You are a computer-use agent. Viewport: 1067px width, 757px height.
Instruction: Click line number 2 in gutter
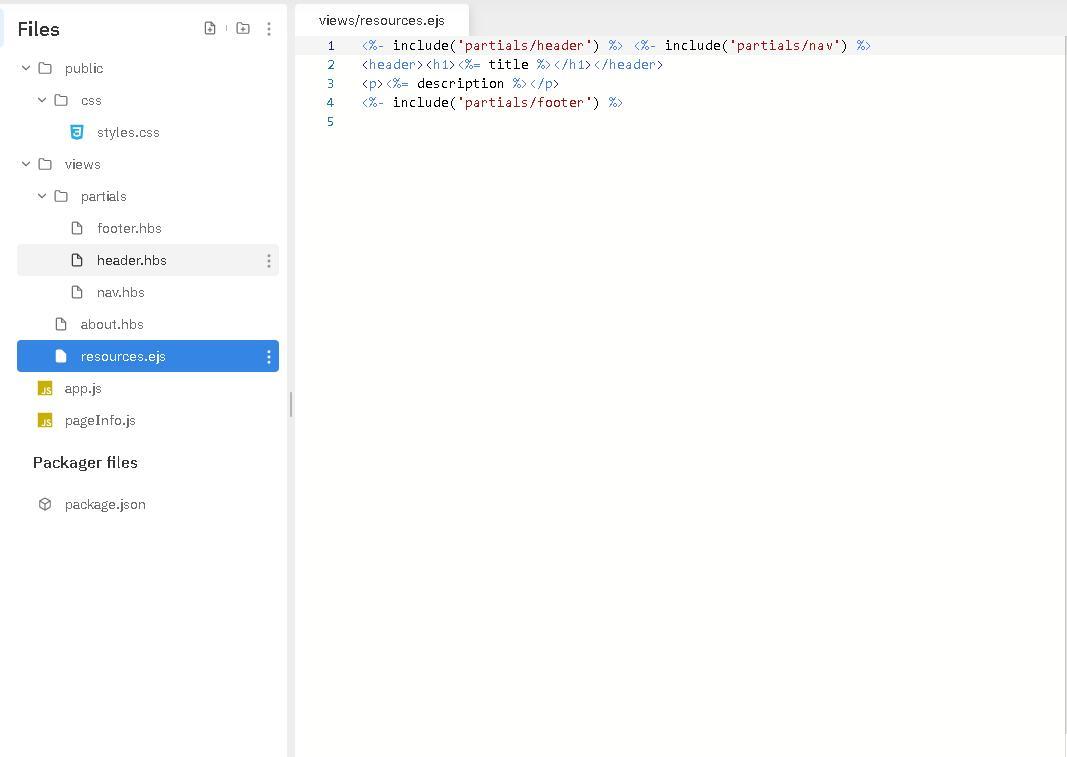331,65
